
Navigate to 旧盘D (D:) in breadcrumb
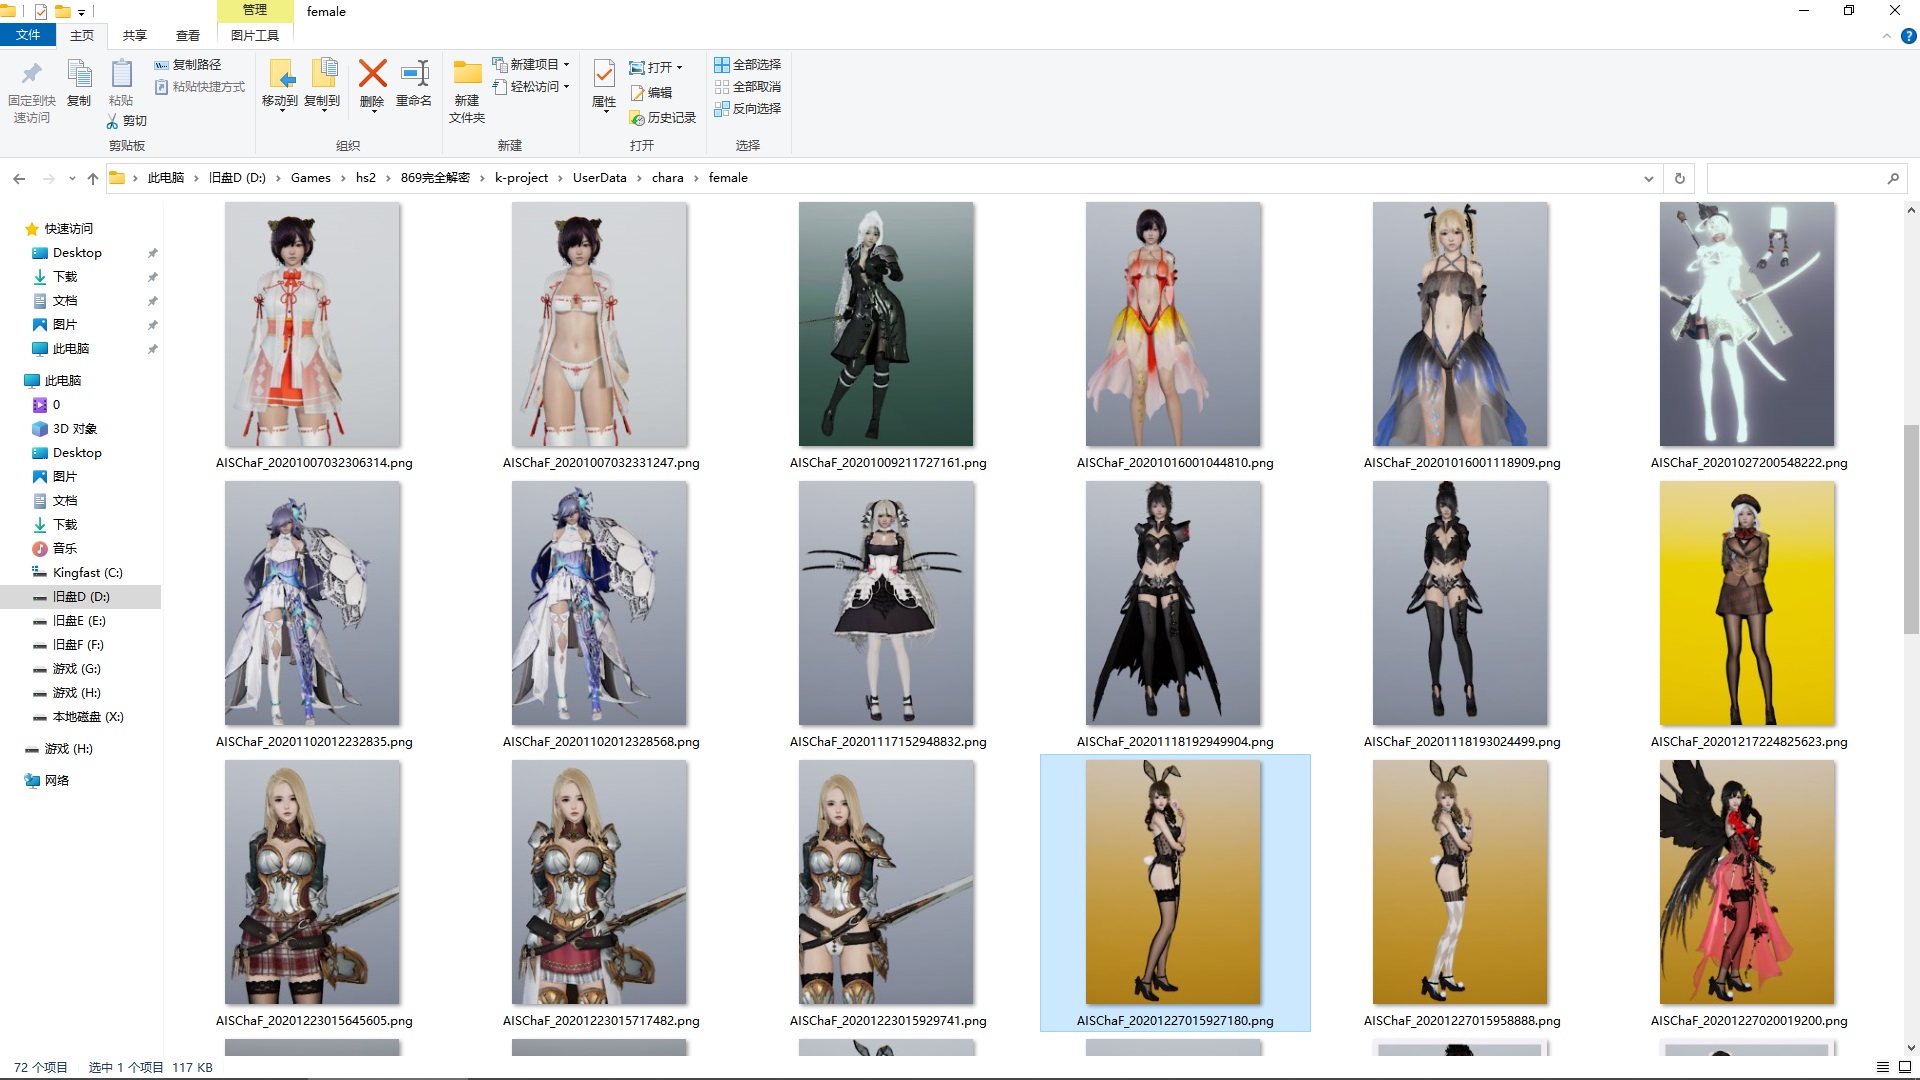237,178
